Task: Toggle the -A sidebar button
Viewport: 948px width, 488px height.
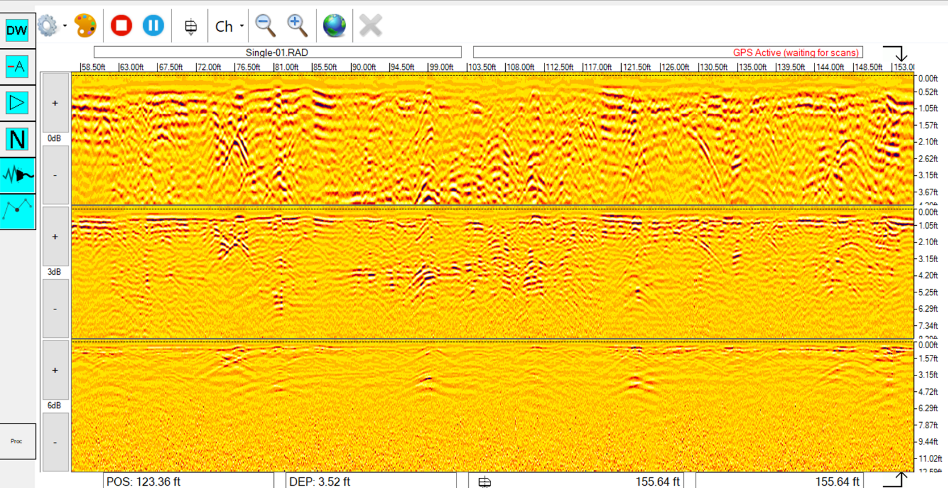Action: (x=17, y=66)
